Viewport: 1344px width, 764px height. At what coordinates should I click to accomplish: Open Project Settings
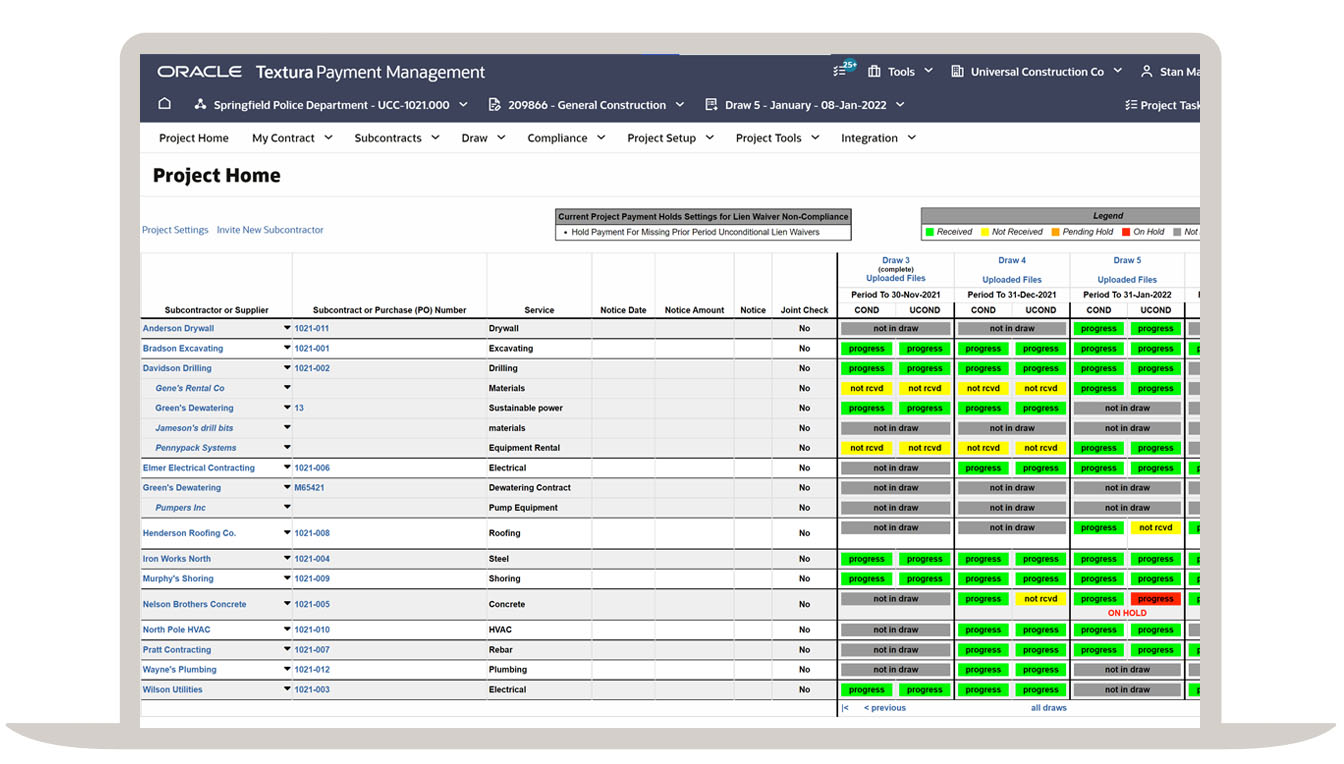tap(175, 230)
